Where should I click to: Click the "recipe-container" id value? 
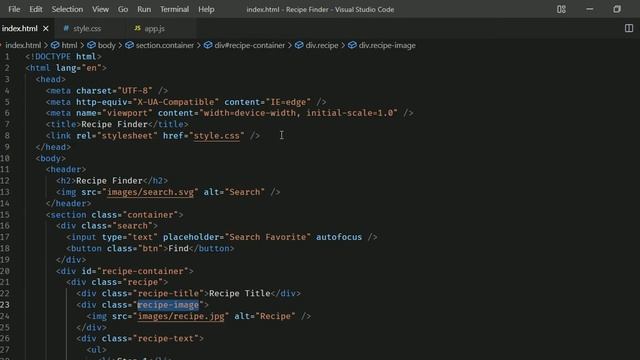pyautogui.click(x=142, y=271)
